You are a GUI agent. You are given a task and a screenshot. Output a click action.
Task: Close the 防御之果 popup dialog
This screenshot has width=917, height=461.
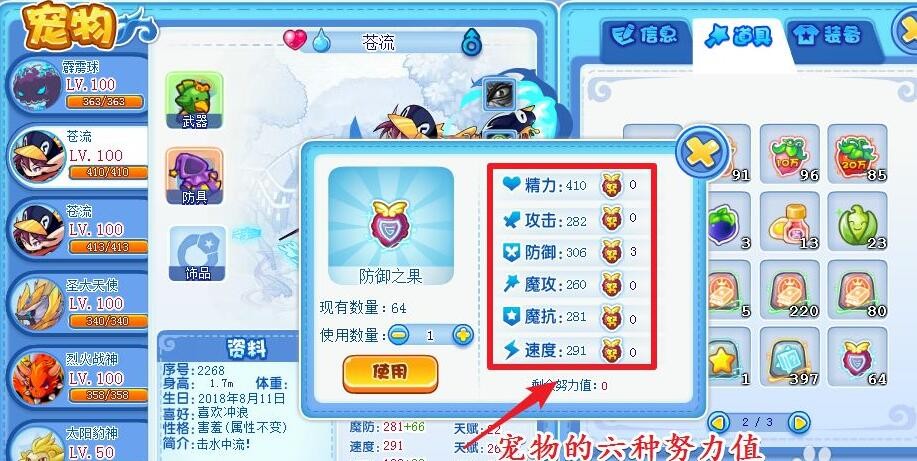click(x=702, y=152)
